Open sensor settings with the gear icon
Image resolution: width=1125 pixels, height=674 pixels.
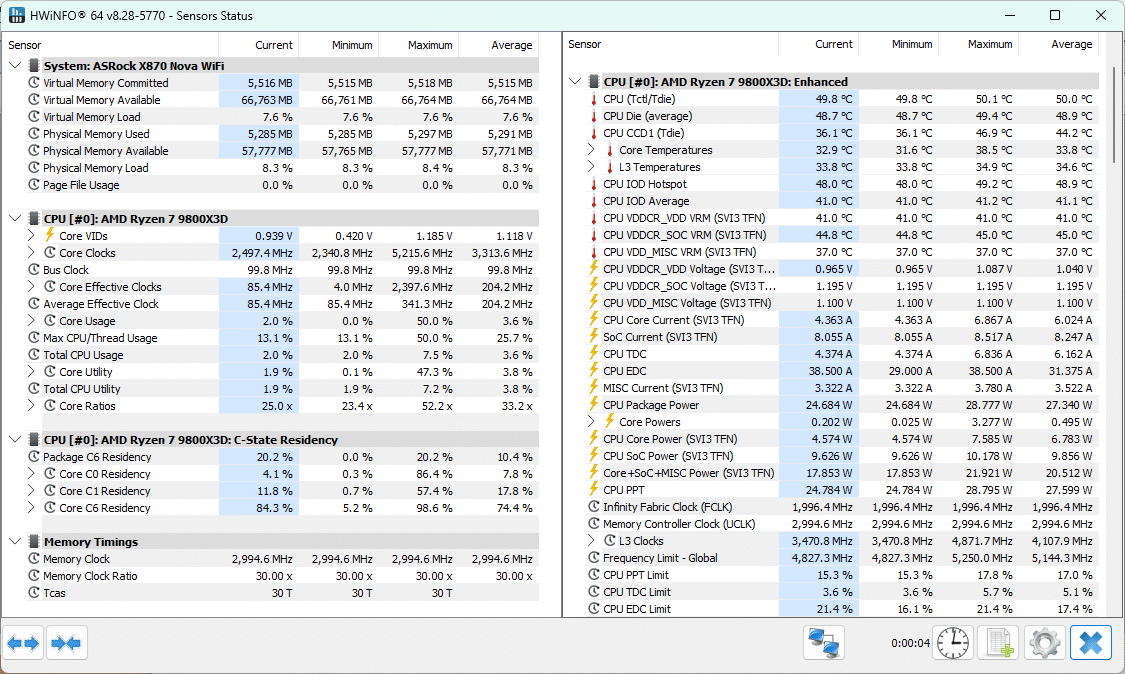click(x=1045, y=642)
